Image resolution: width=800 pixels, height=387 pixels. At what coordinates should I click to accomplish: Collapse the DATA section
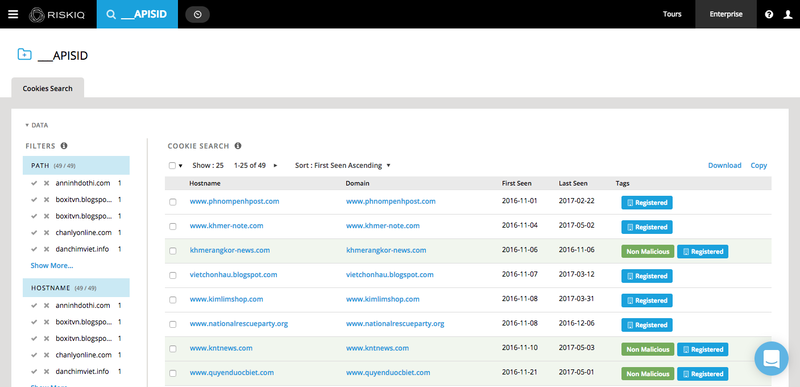point(37,125)
